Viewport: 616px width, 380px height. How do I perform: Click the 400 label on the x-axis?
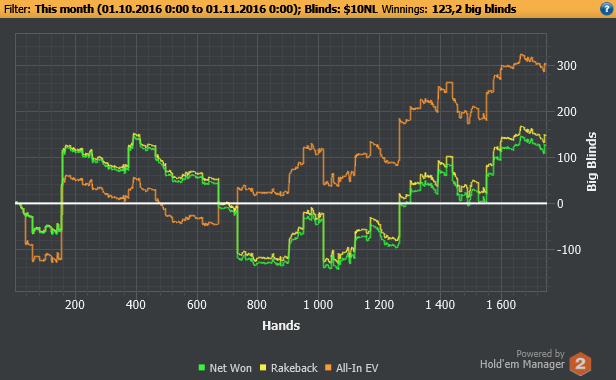tap(136, 305)
